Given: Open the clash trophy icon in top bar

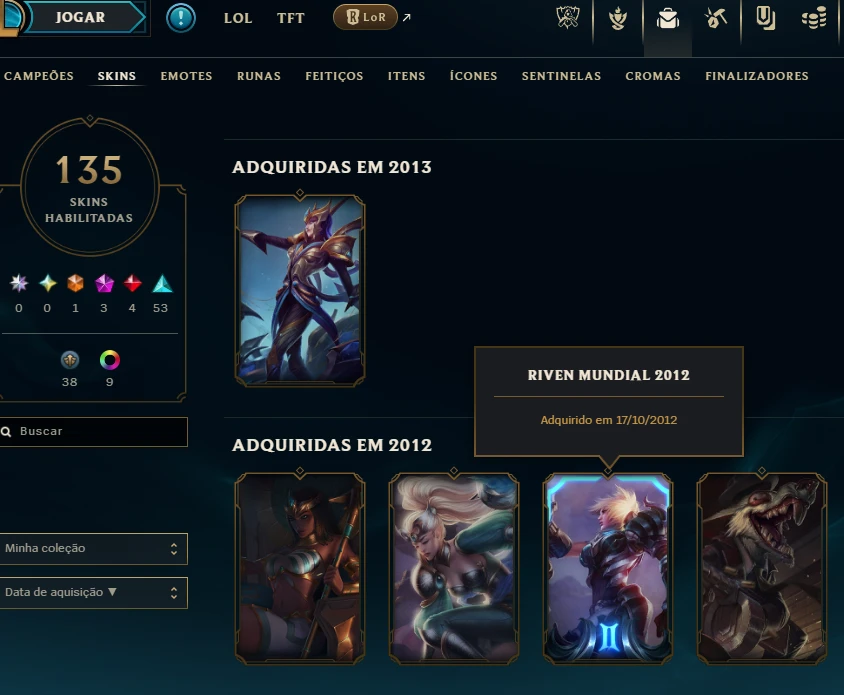Looking at the screenshot, I should point(567,18).
